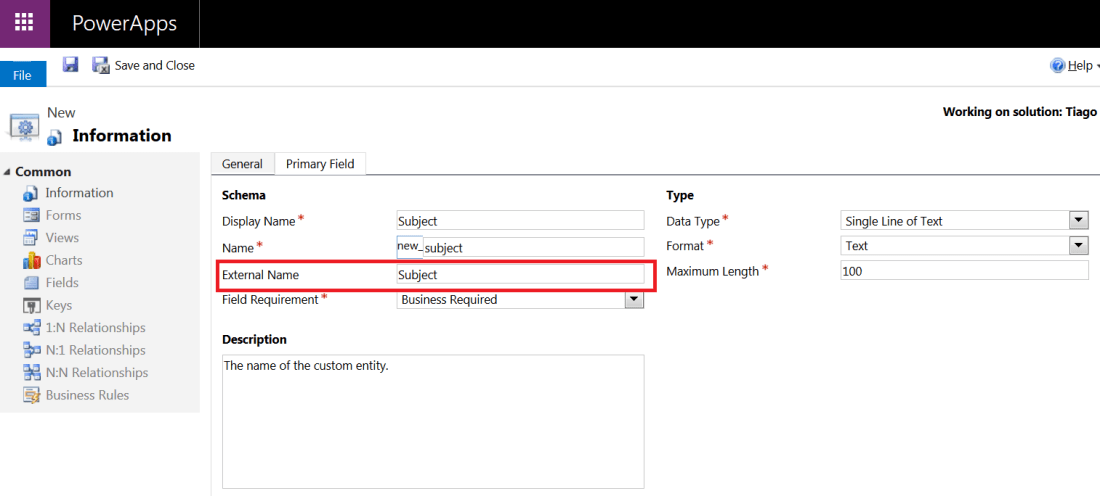This screenshot has width=1100, height=496.
Task: Switch to the General tab
Action: [x=242, y=164]
